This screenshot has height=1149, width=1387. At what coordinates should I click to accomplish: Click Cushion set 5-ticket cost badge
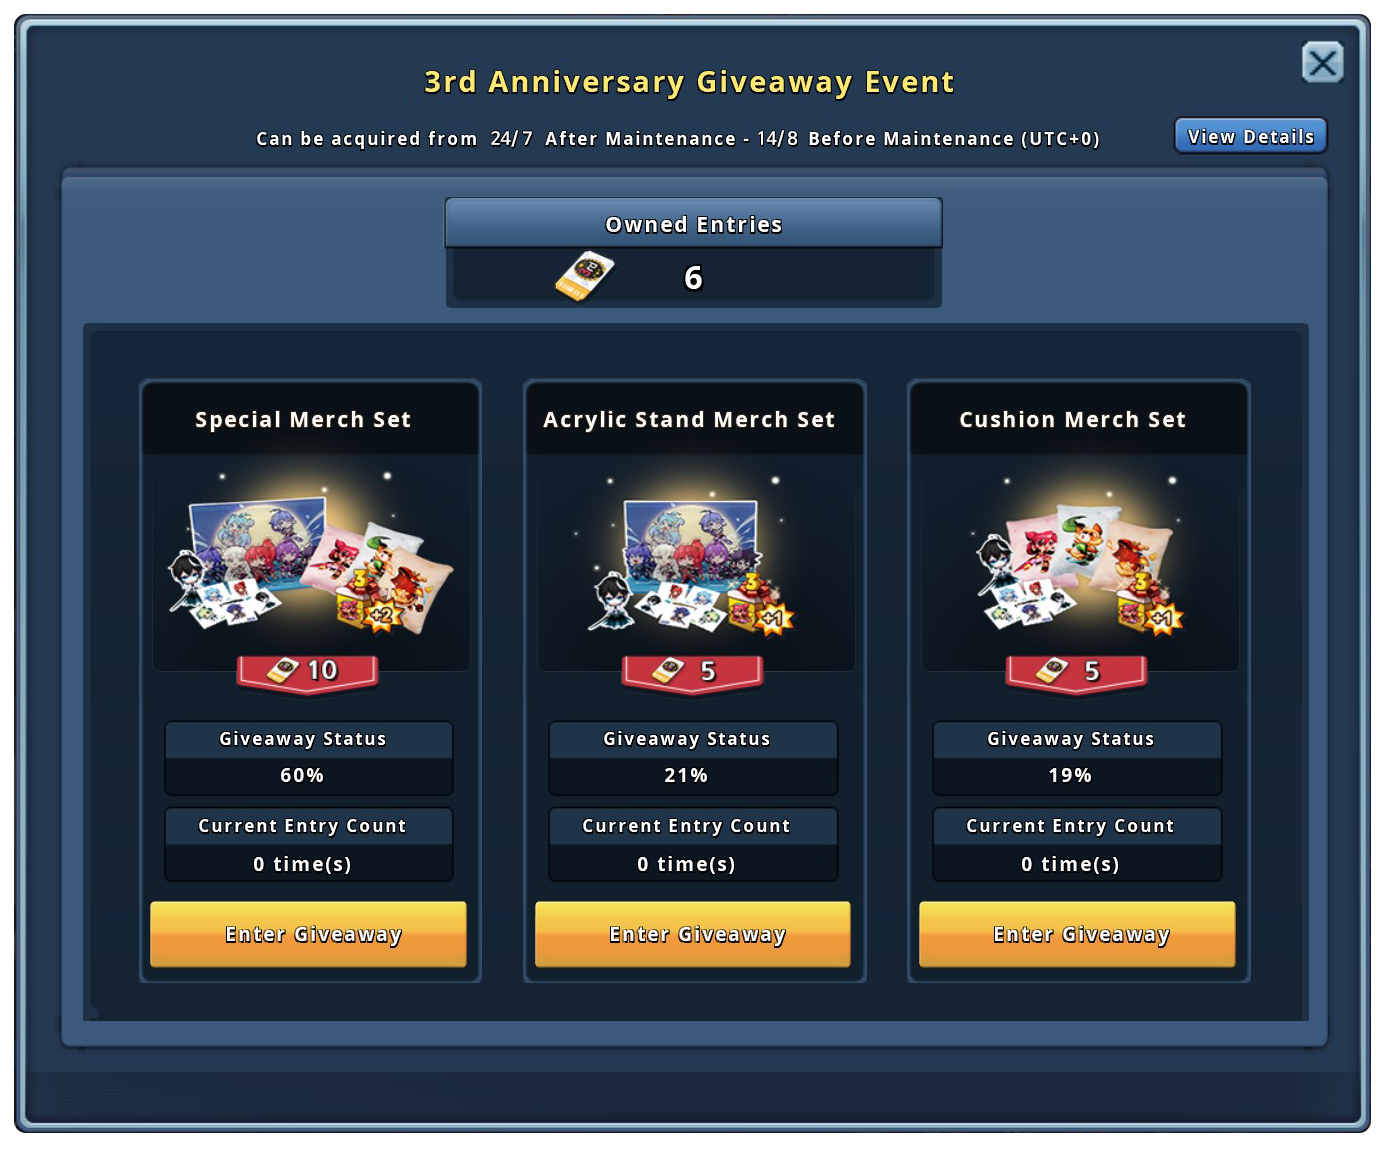1076,672
